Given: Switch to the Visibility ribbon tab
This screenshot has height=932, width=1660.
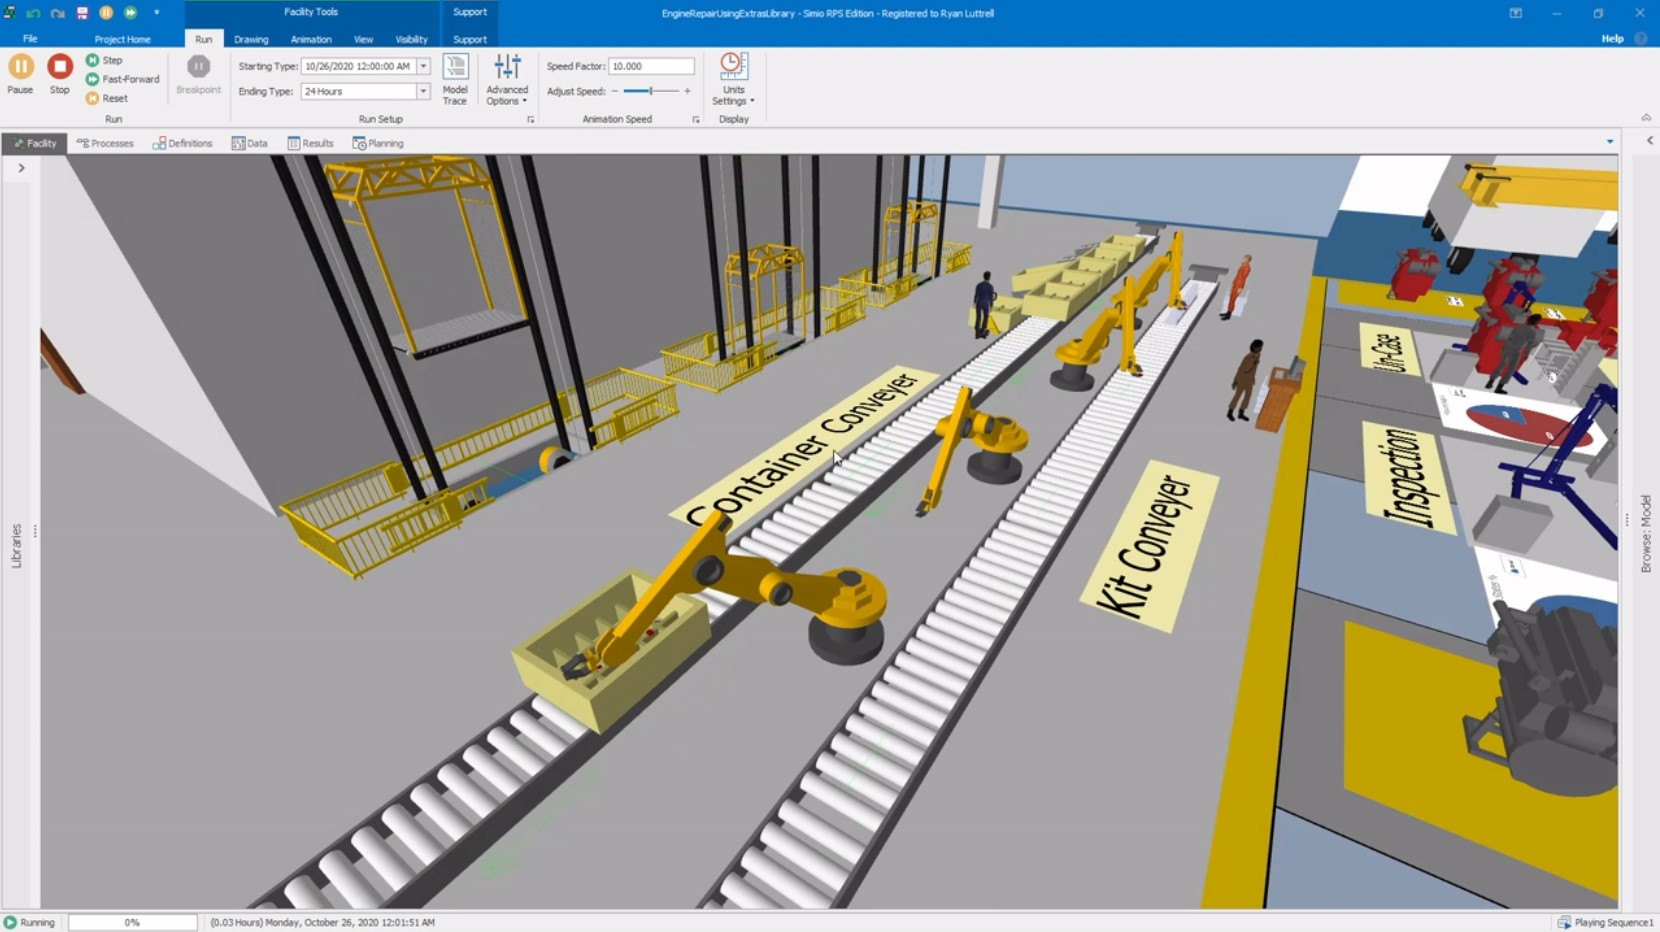Looking at the screenshot, I should click(x=411, y=39).
